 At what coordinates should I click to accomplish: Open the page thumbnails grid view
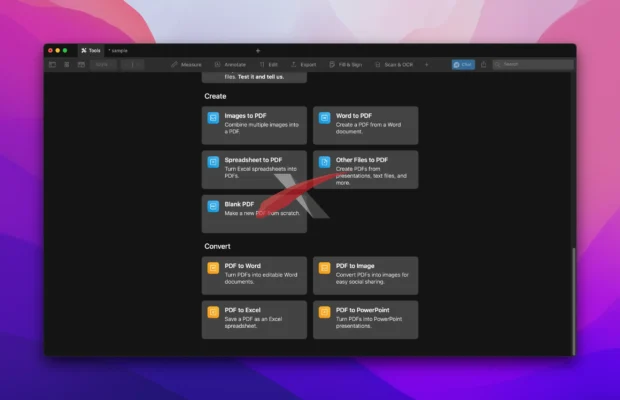(66, 64)
